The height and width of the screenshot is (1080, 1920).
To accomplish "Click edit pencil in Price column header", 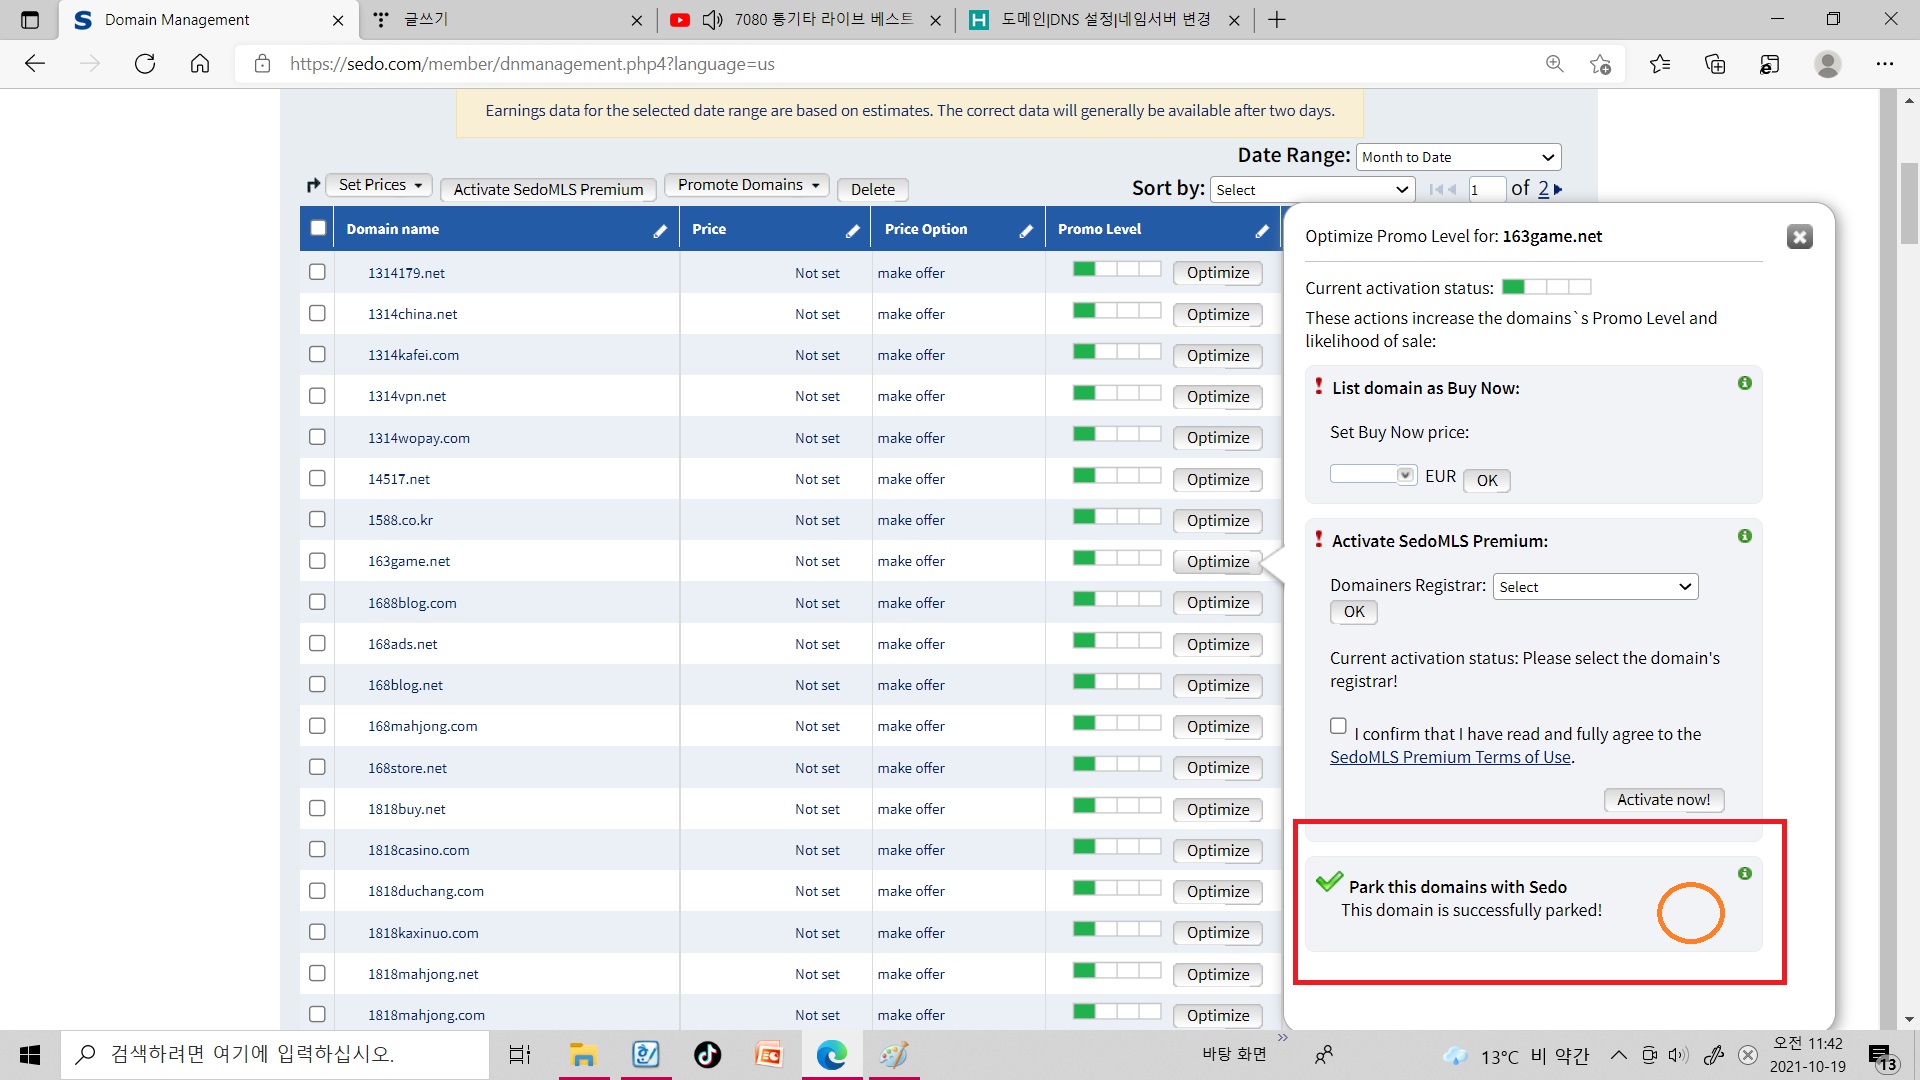I will pos(852,231).
